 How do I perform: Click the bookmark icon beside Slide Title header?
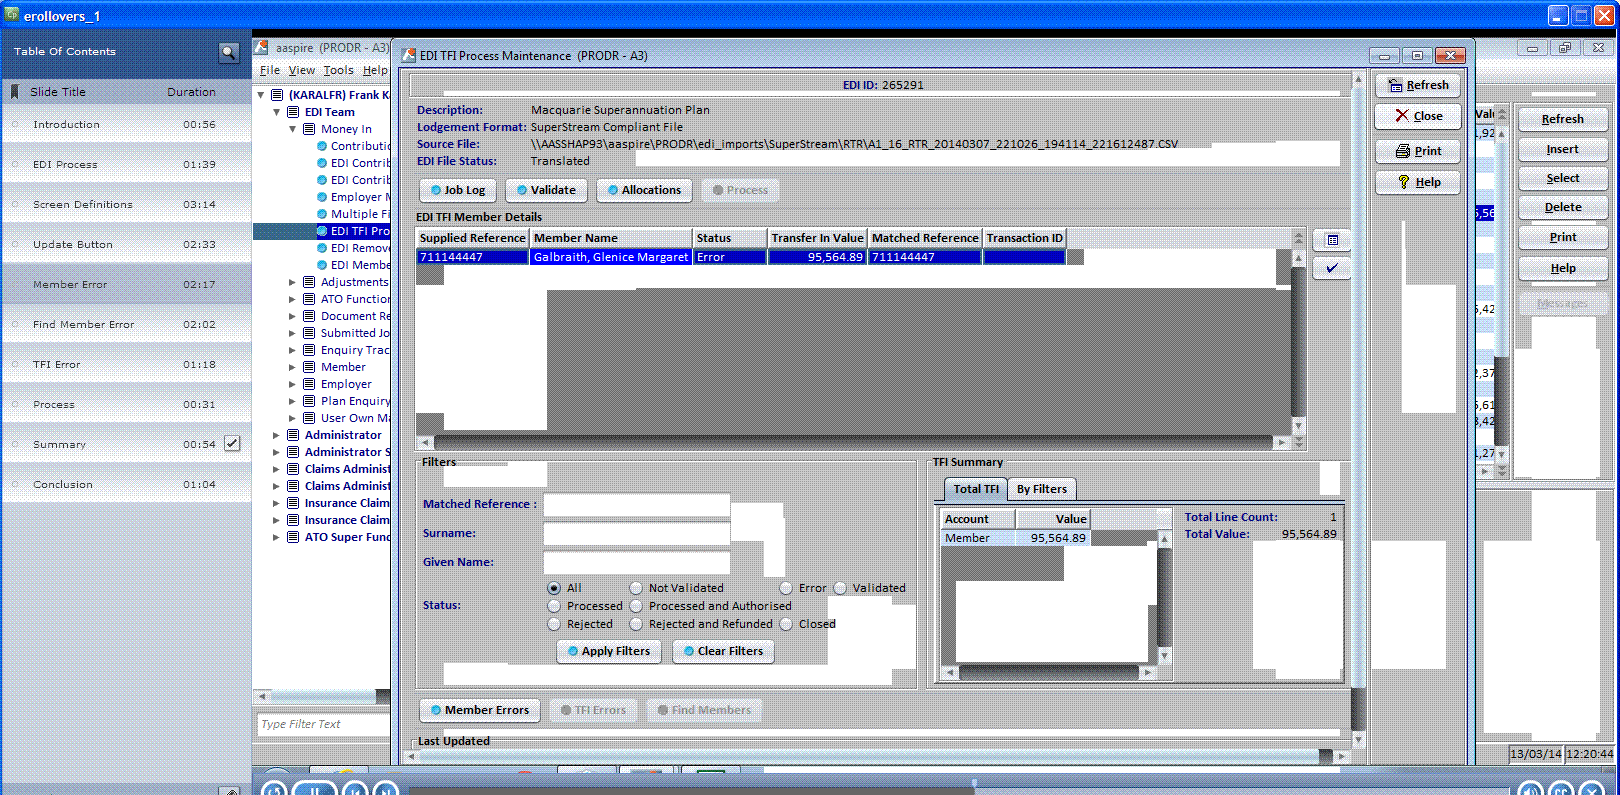pyautogui.click(x=15, y=92)
